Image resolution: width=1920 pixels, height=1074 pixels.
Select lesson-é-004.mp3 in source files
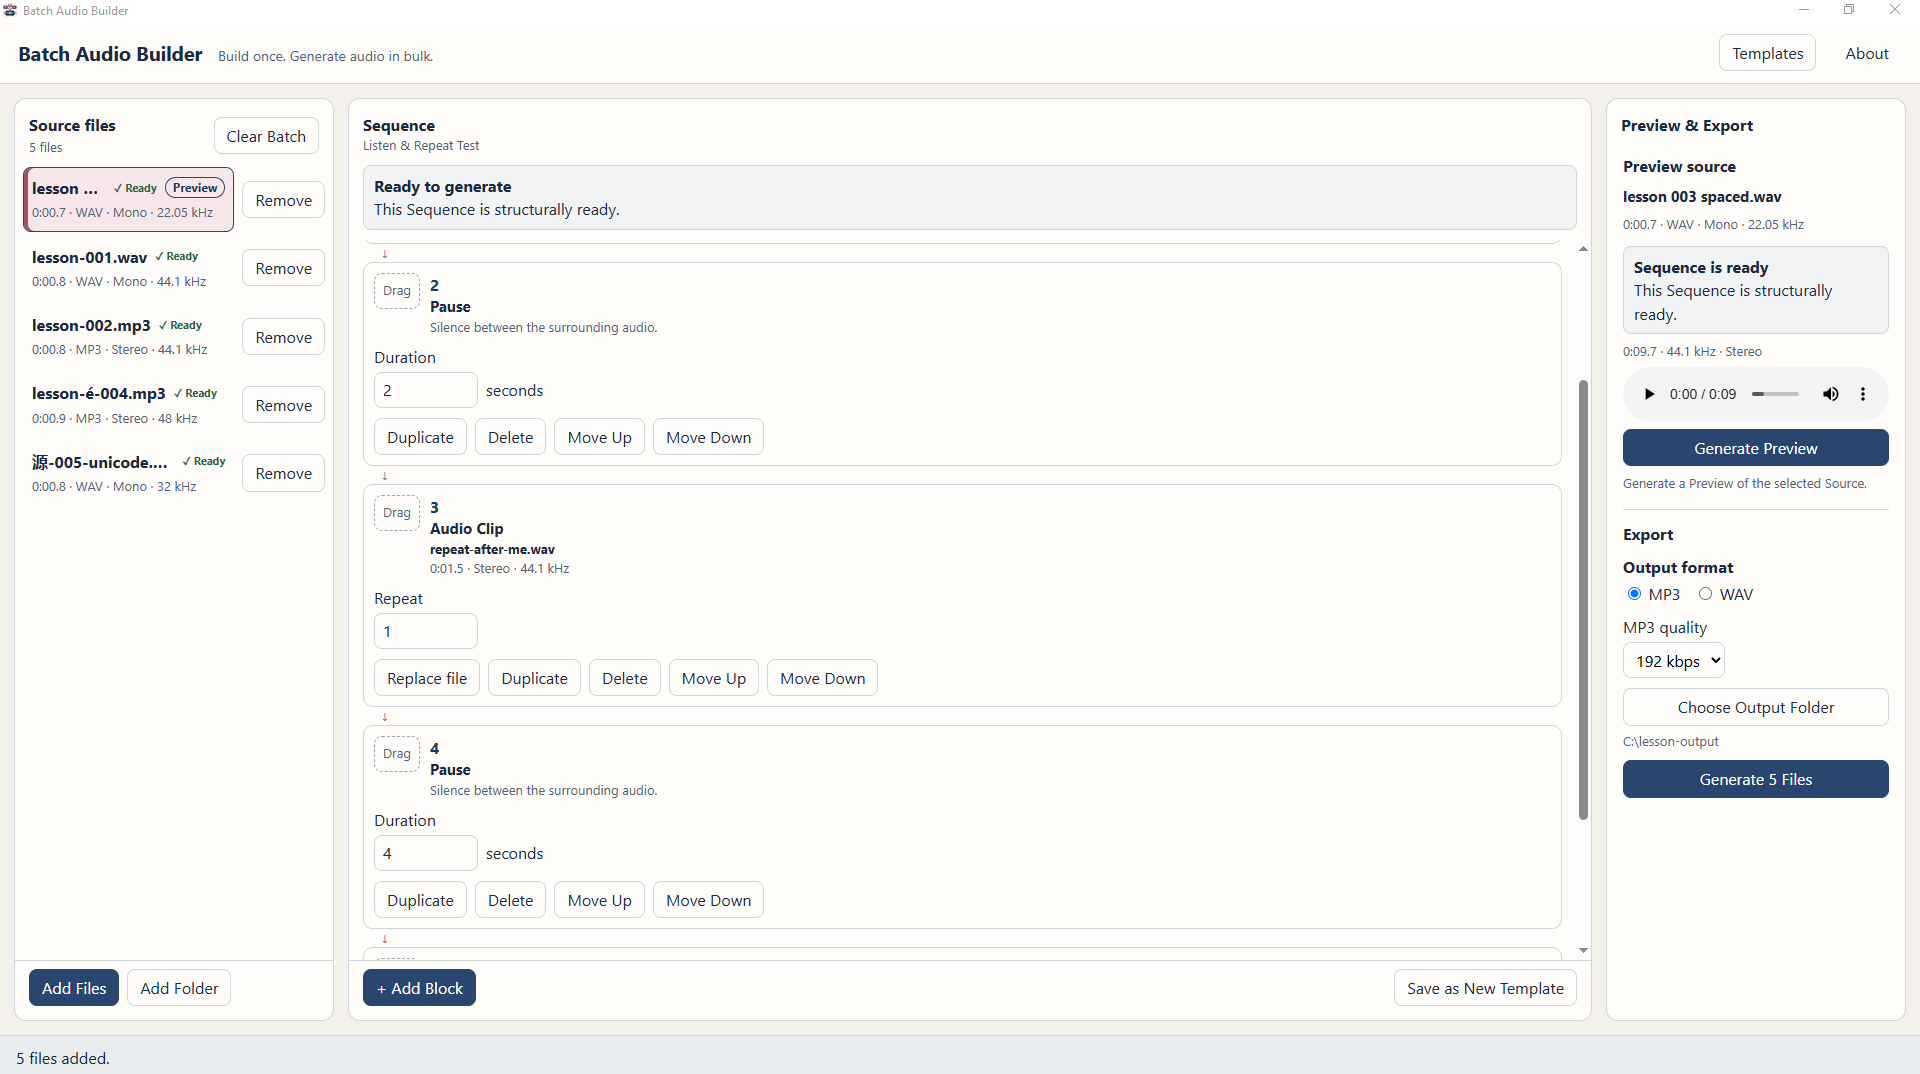pos(129,405)
